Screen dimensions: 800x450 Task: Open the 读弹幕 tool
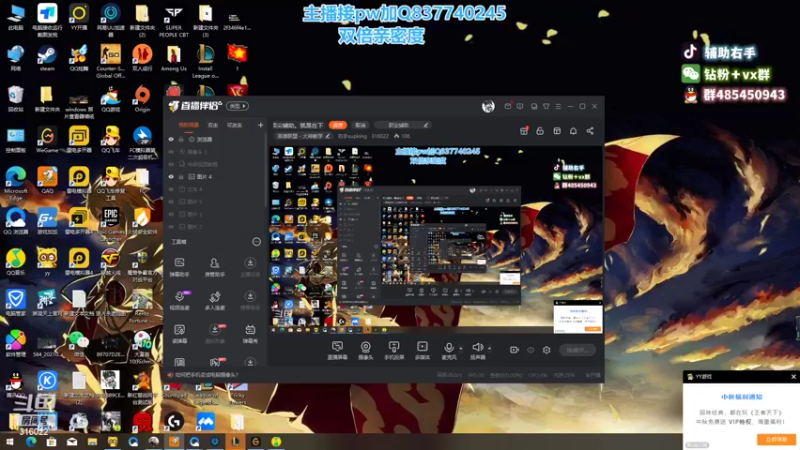tap(179, 334)
